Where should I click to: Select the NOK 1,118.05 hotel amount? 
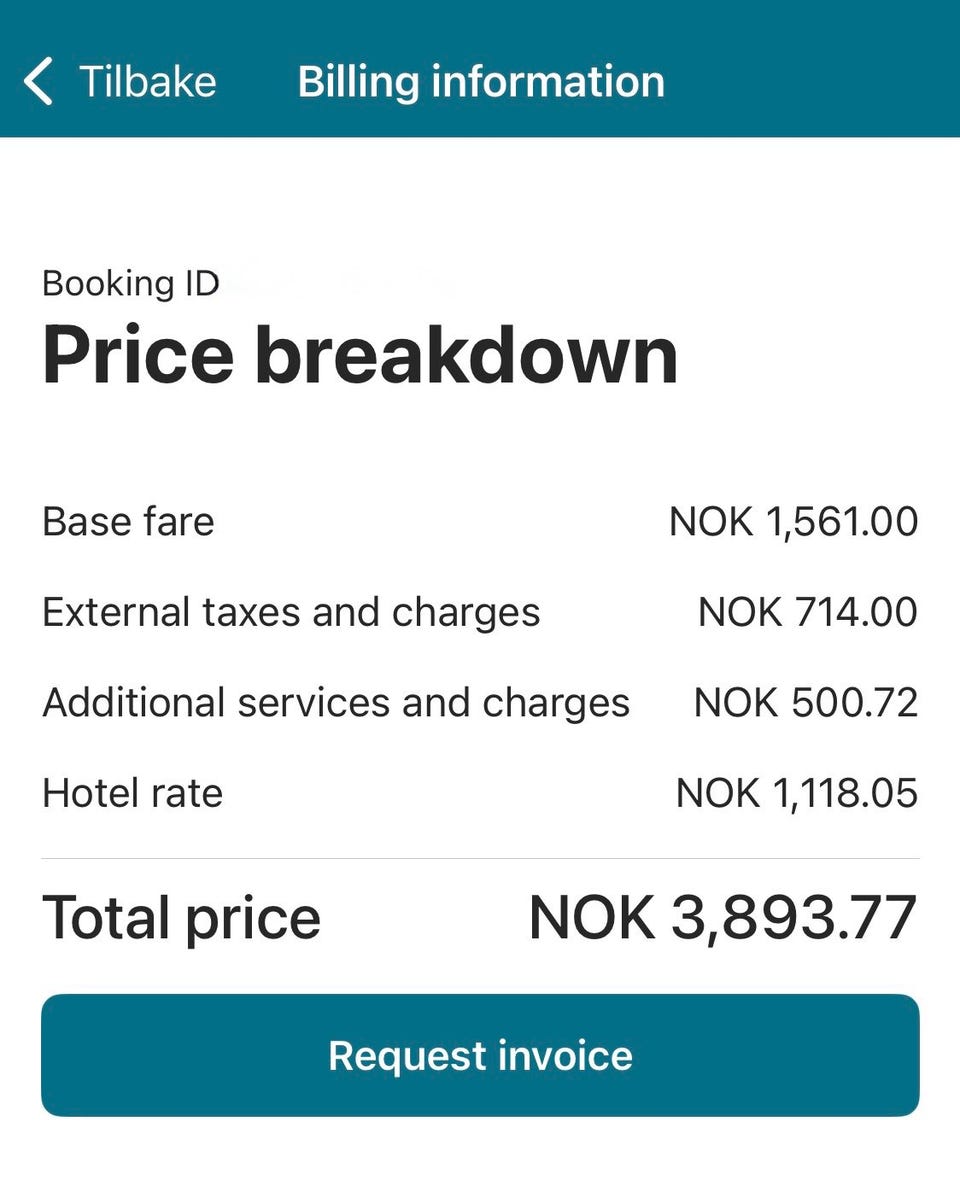[x=796, y=793]
